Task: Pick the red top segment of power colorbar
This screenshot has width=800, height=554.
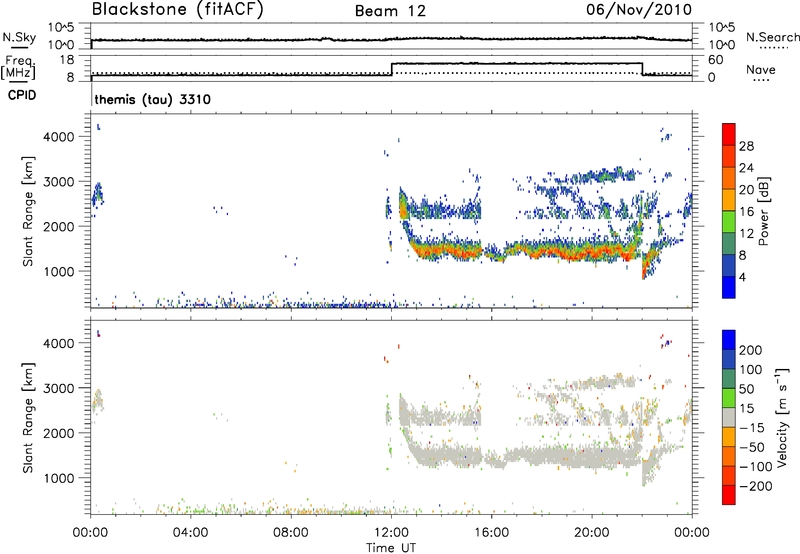Action: [x=729, y=134]
